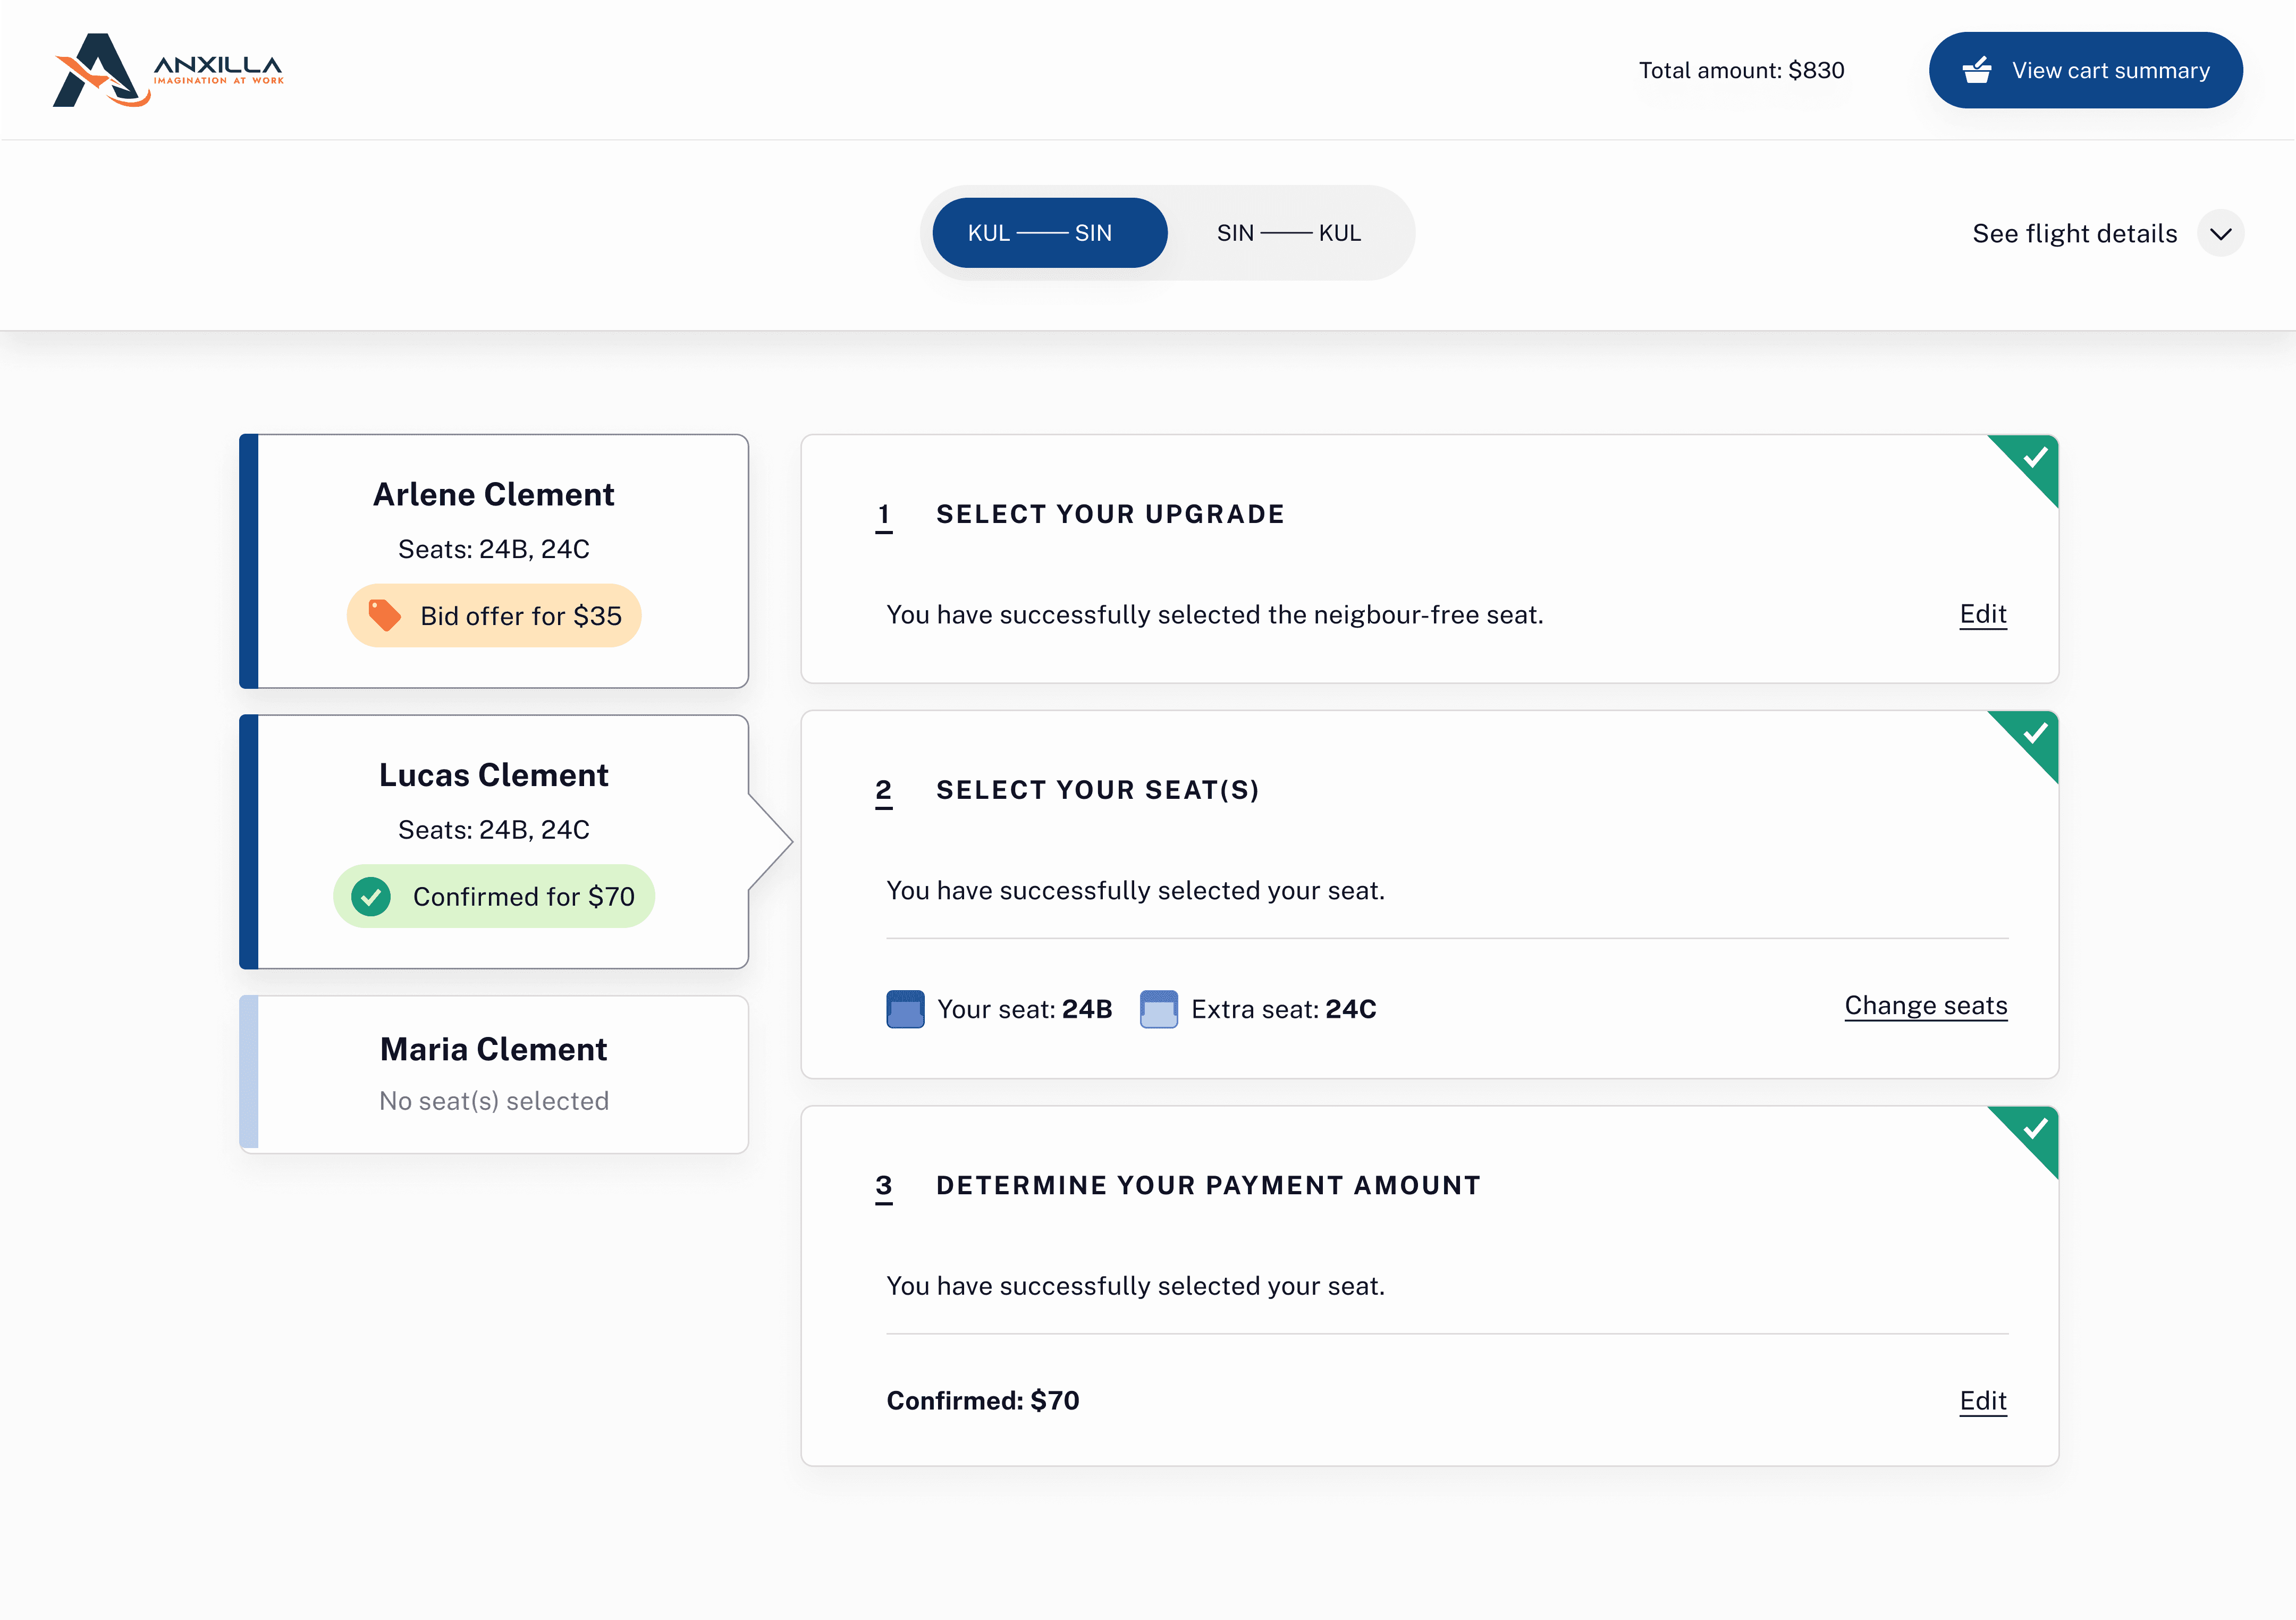Image resolution: width=2296 pixels, height=1620 pixels.
Task: Click the green confirmed checkmark icon
Action: [371, 896]
